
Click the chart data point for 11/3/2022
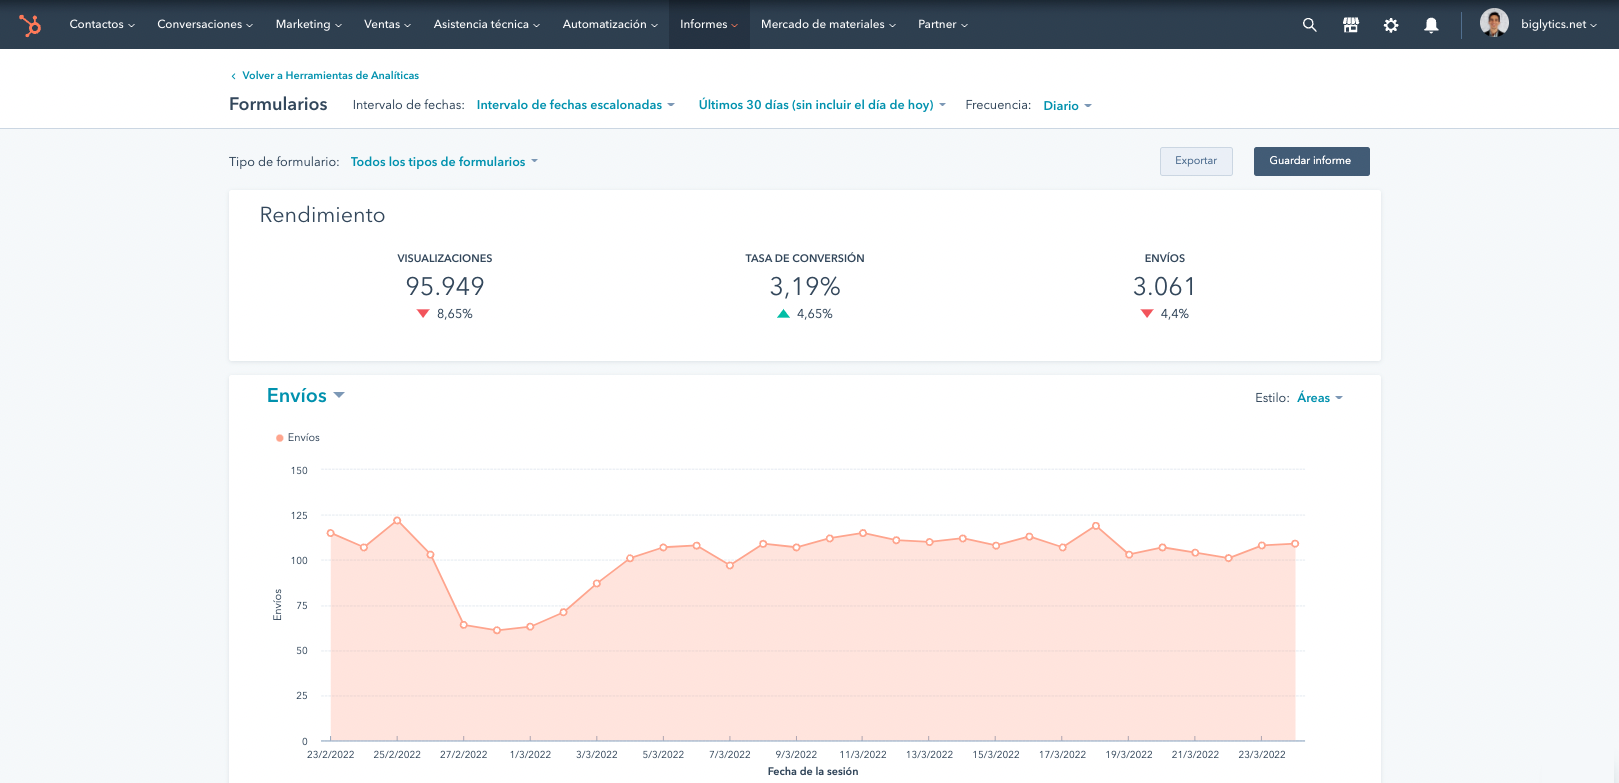[x=863, y=533]
